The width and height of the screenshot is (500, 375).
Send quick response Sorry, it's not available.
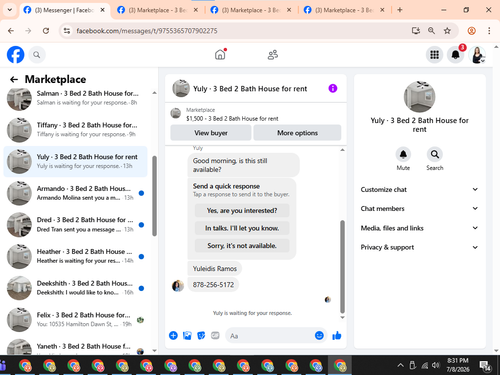242,246
